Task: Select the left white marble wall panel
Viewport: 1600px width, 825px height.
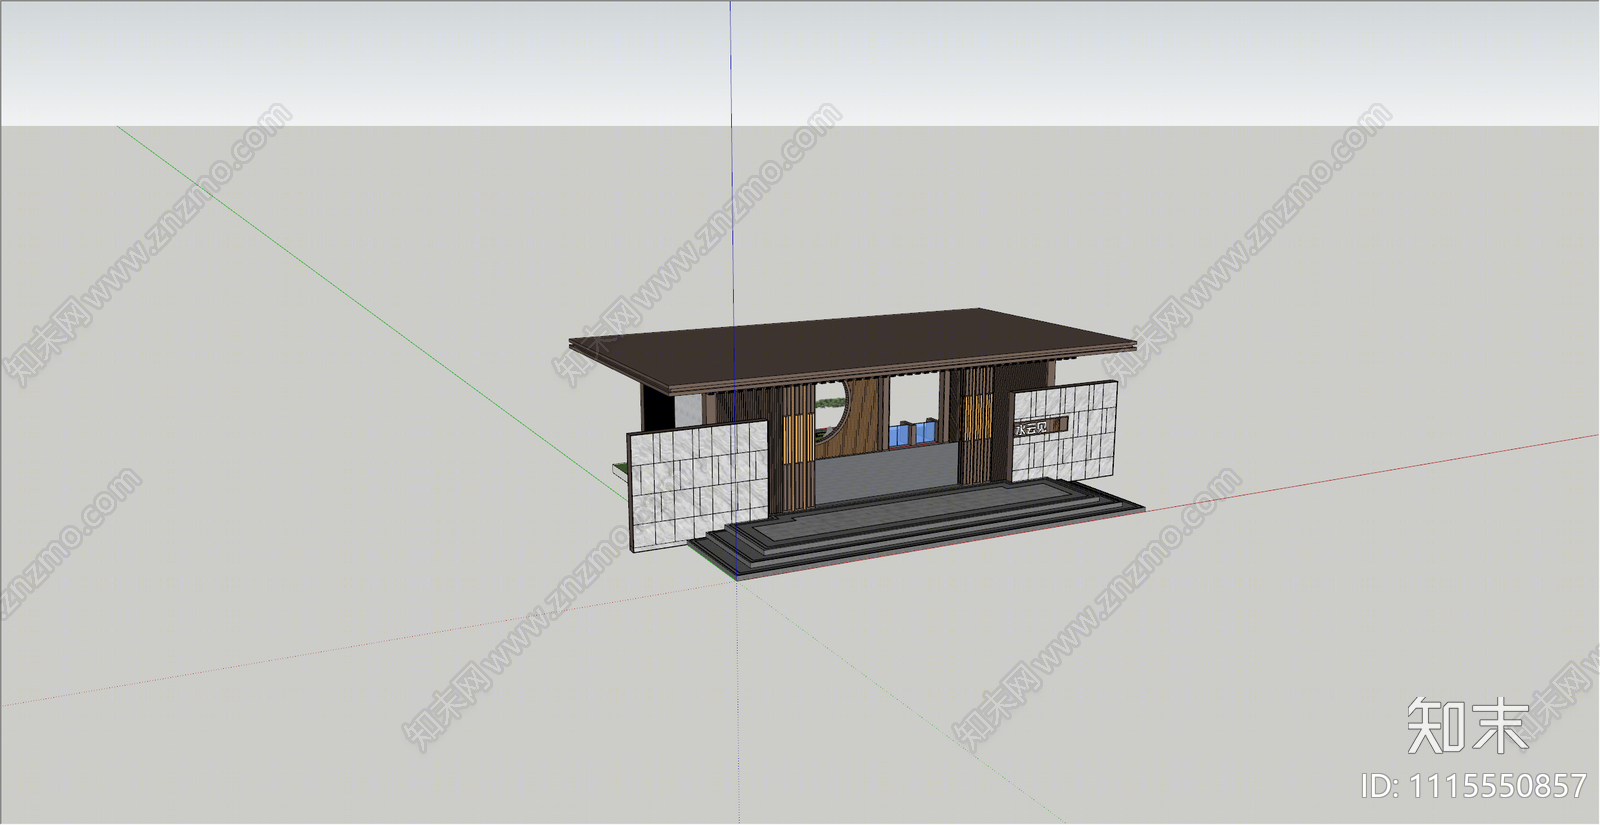Action: click(x=698, y=485)
